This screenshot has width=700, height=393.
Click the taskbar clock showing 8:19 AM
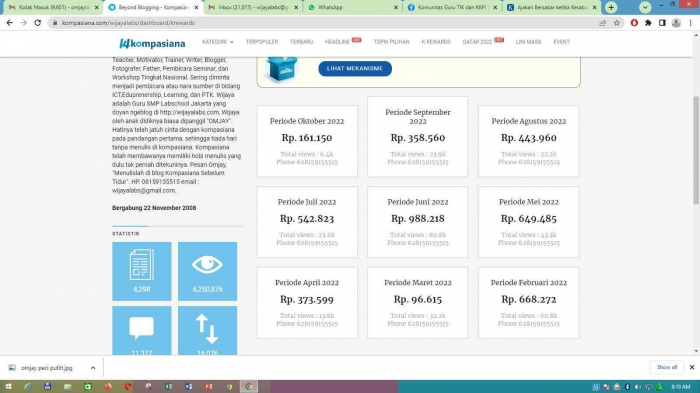pos(680,387)
